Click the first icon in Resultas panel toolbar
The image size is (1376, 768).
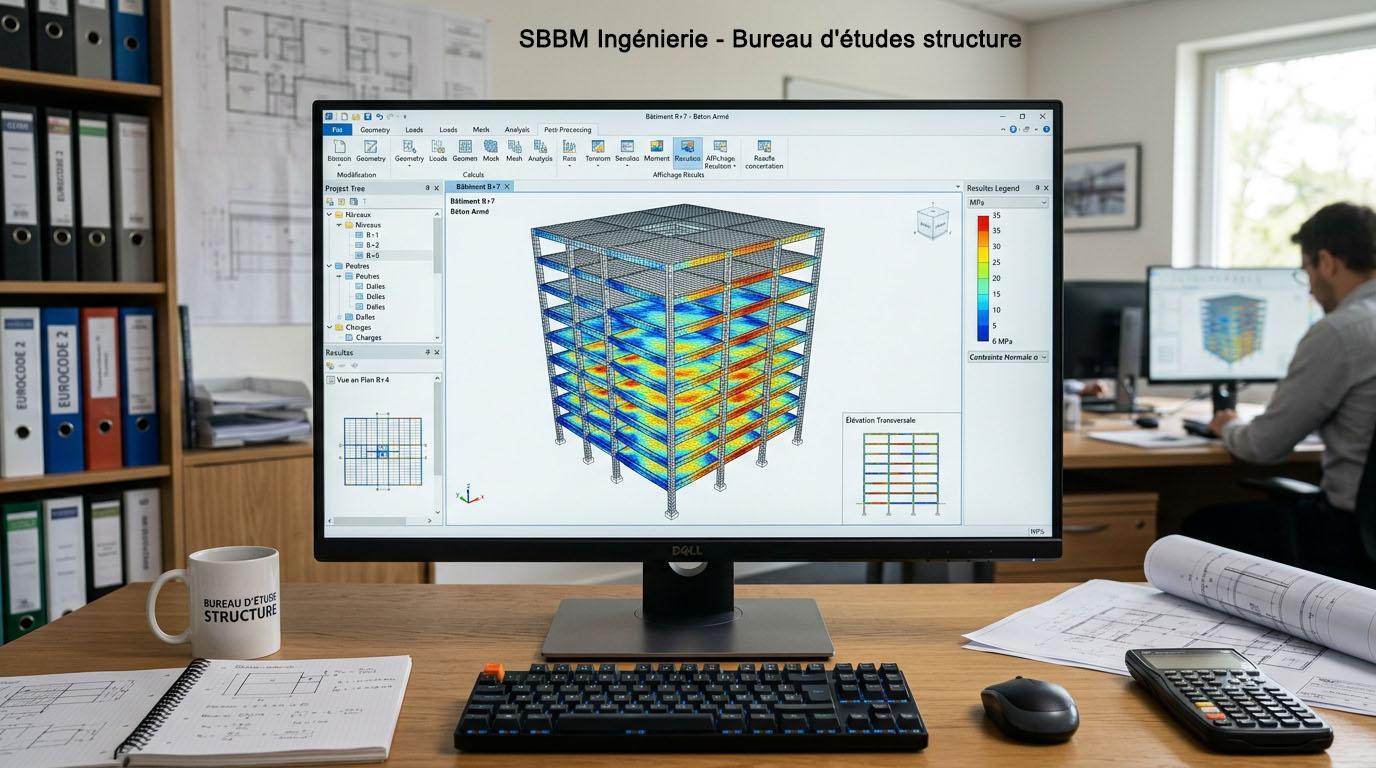pos(330,365)
